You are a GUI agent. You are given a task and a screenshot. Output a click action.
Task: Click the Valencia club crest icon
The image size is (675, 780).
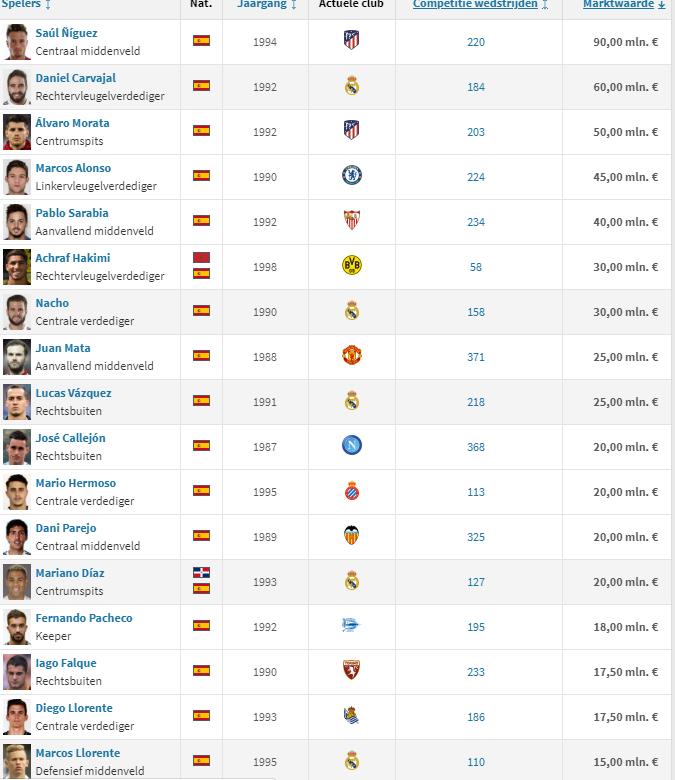[351, 536]
